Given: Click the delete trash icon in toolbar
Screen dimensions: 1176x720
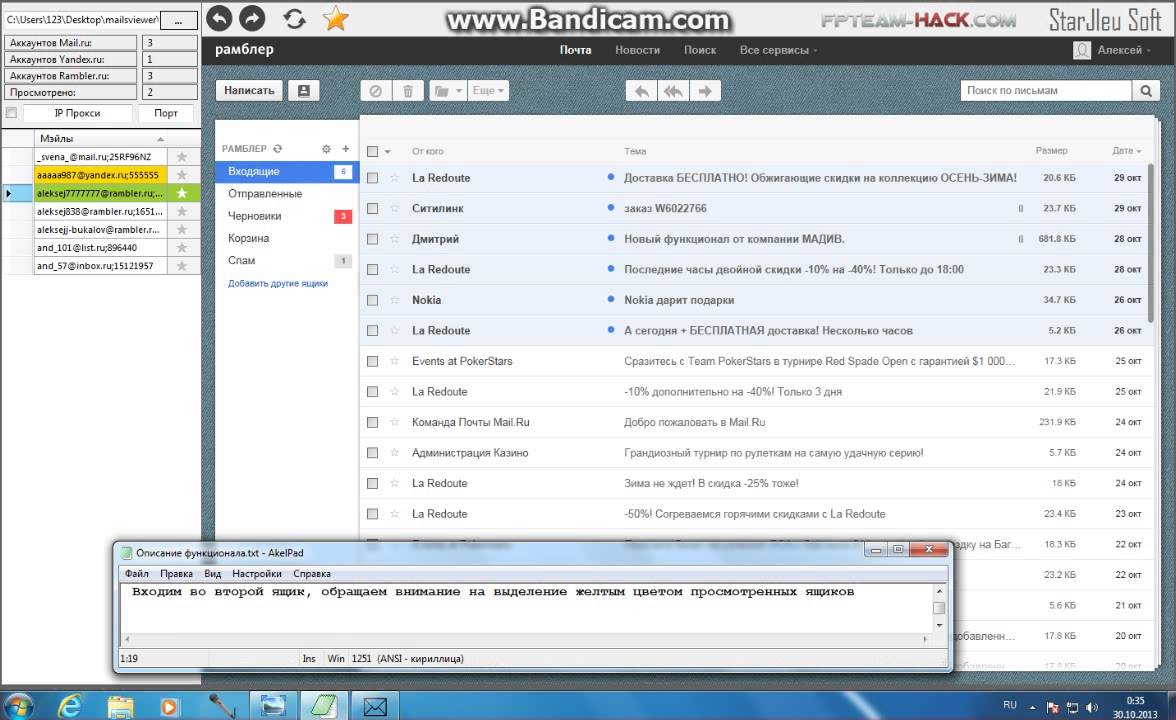Looking at the screenshot, I should coord(408,91).
